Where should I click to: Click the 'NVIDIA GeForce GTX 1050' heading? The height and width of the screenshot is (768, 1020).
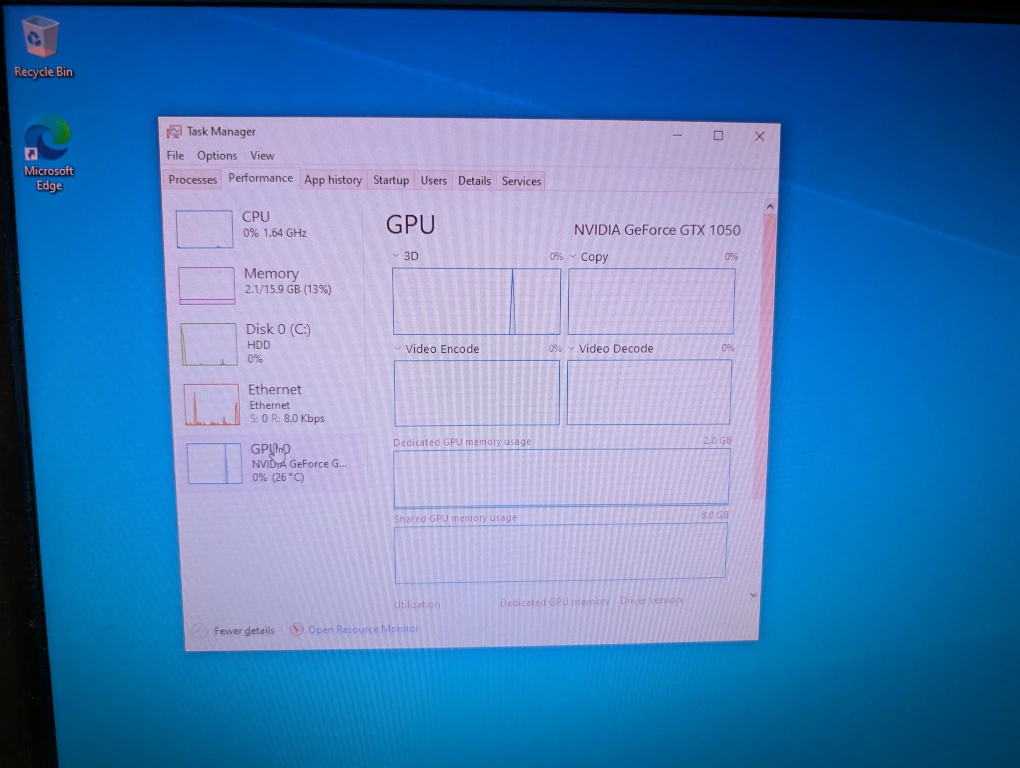(657, 230)
